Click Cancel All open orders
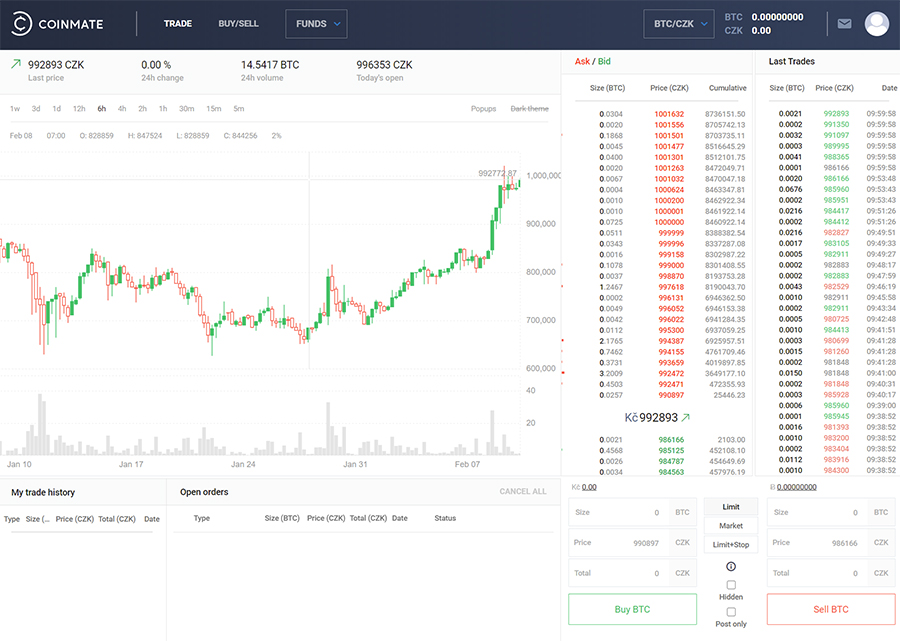Screen dimensions: 900x641 click(523, 491)
